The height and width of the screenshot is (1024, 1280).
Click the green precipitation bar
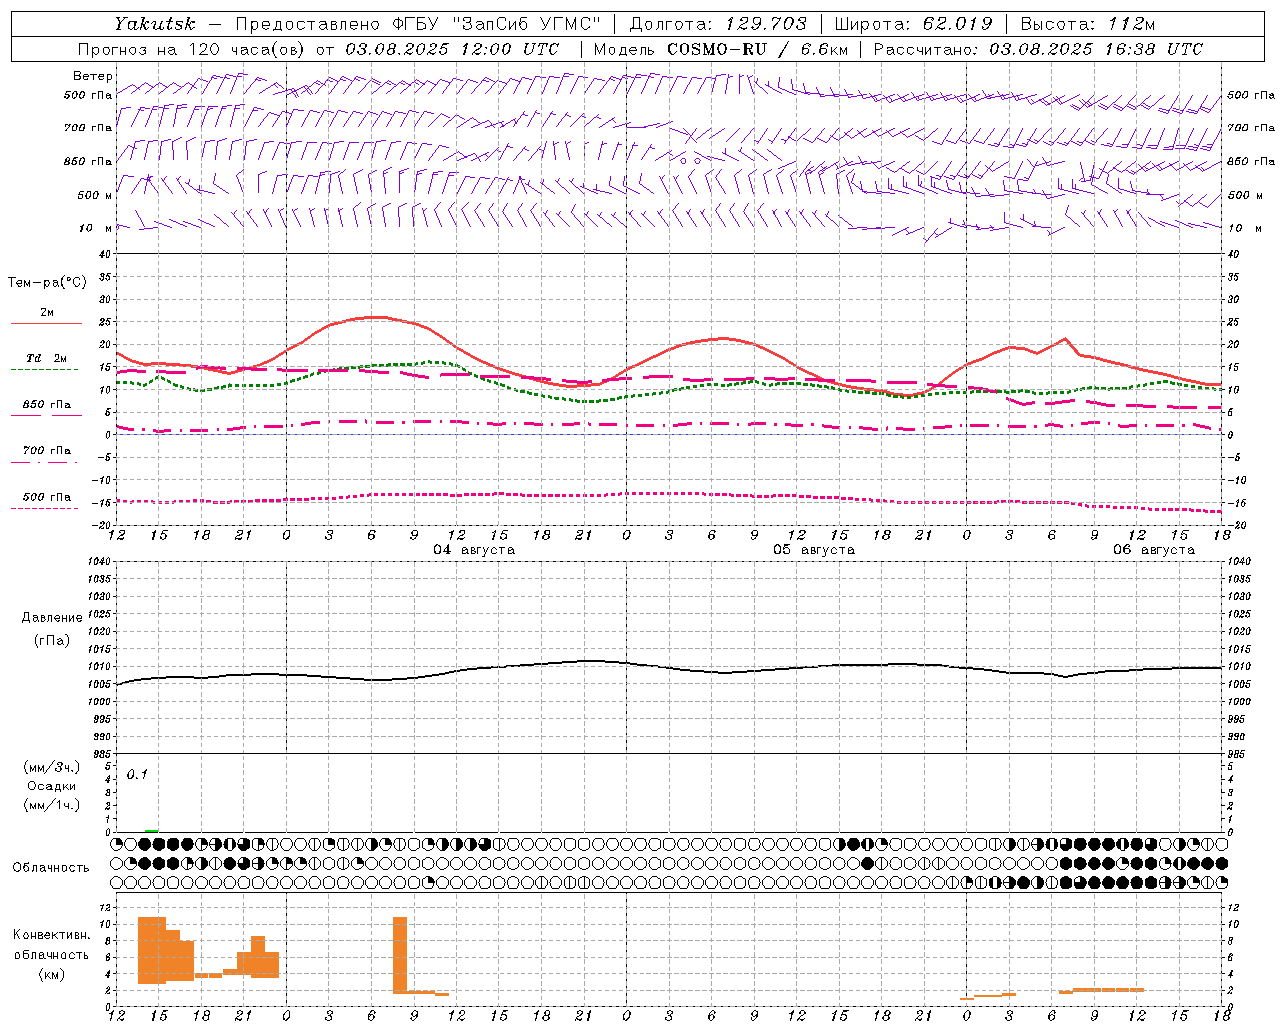(151, 830)
